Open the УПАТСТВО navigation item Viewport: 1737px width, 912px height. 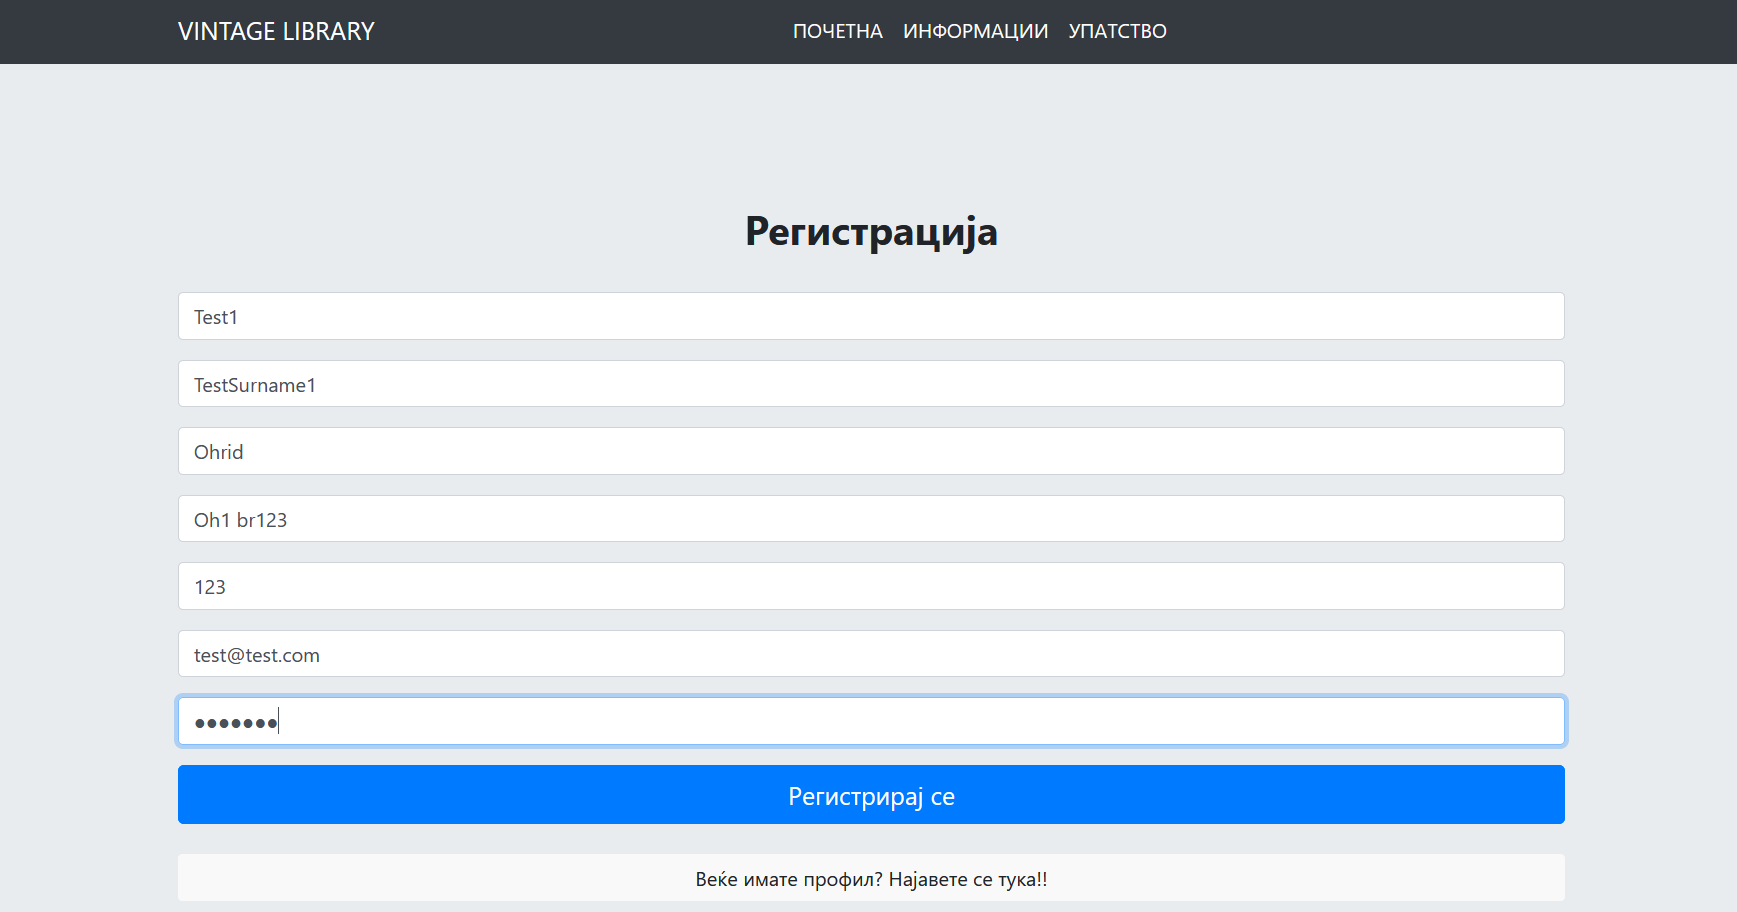click(x=1117, y=32)
